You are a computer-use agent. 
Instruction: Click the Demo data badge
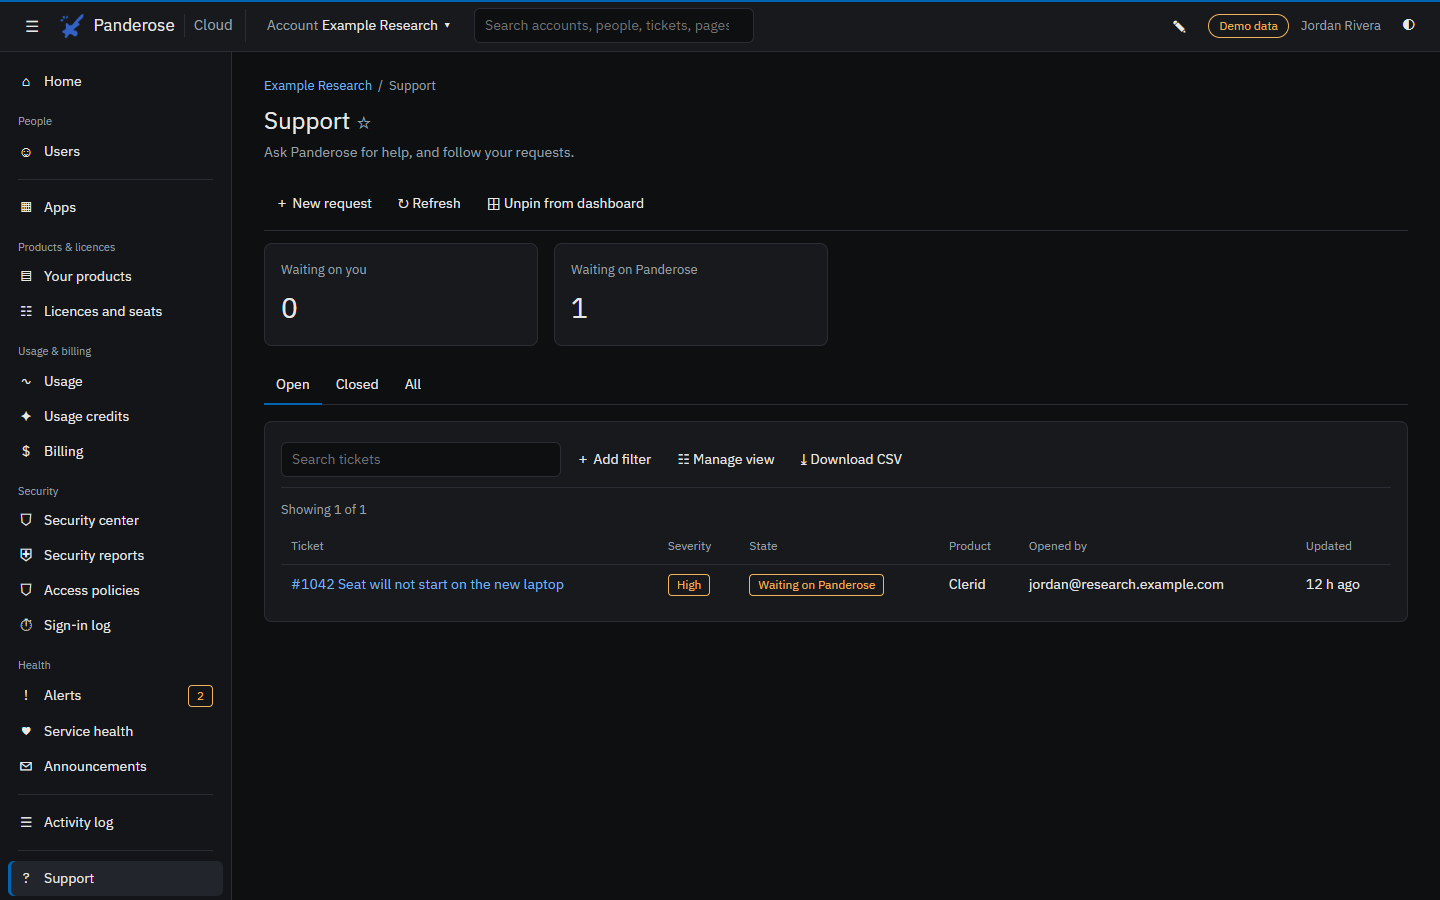(1248, 26)
